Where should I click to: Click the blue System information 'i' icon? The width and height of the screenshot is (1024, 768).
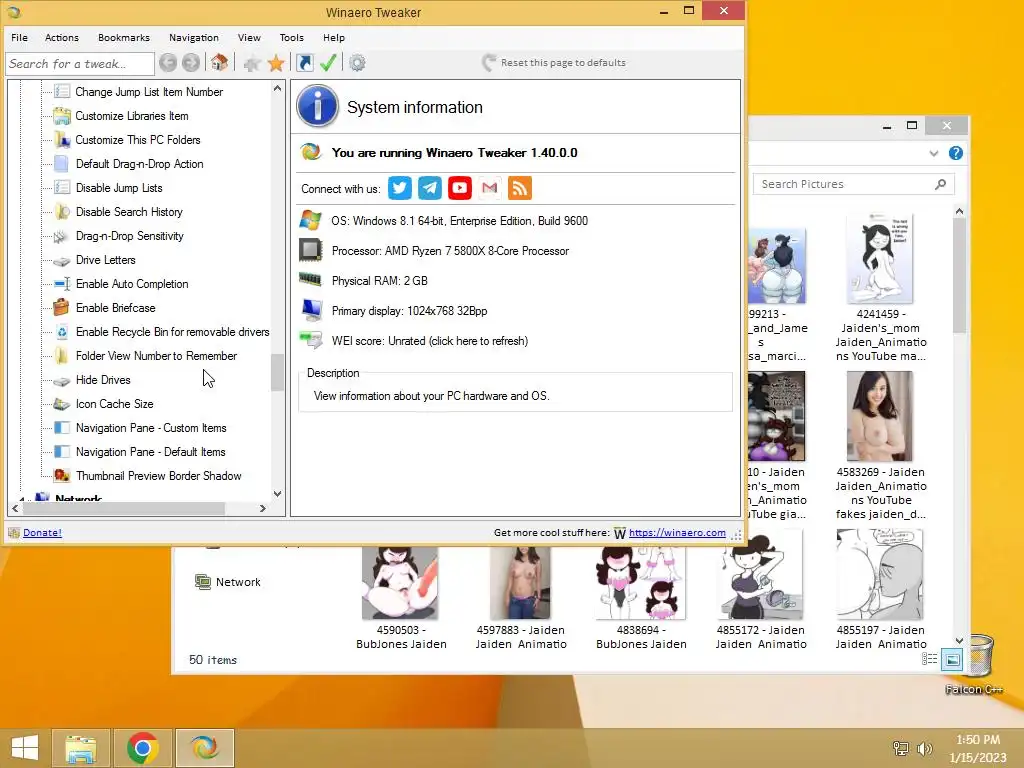pyautogui.click(x=317, y=106)
